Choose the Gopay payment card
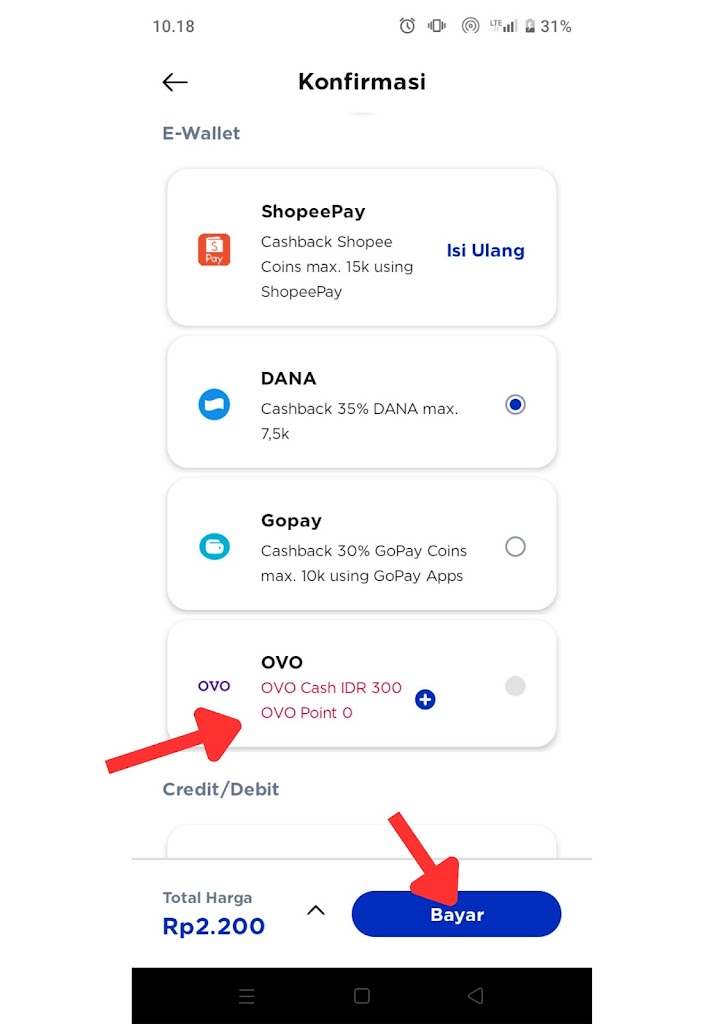This screenshot has width=724, height=1024. (x=362, y=545)
